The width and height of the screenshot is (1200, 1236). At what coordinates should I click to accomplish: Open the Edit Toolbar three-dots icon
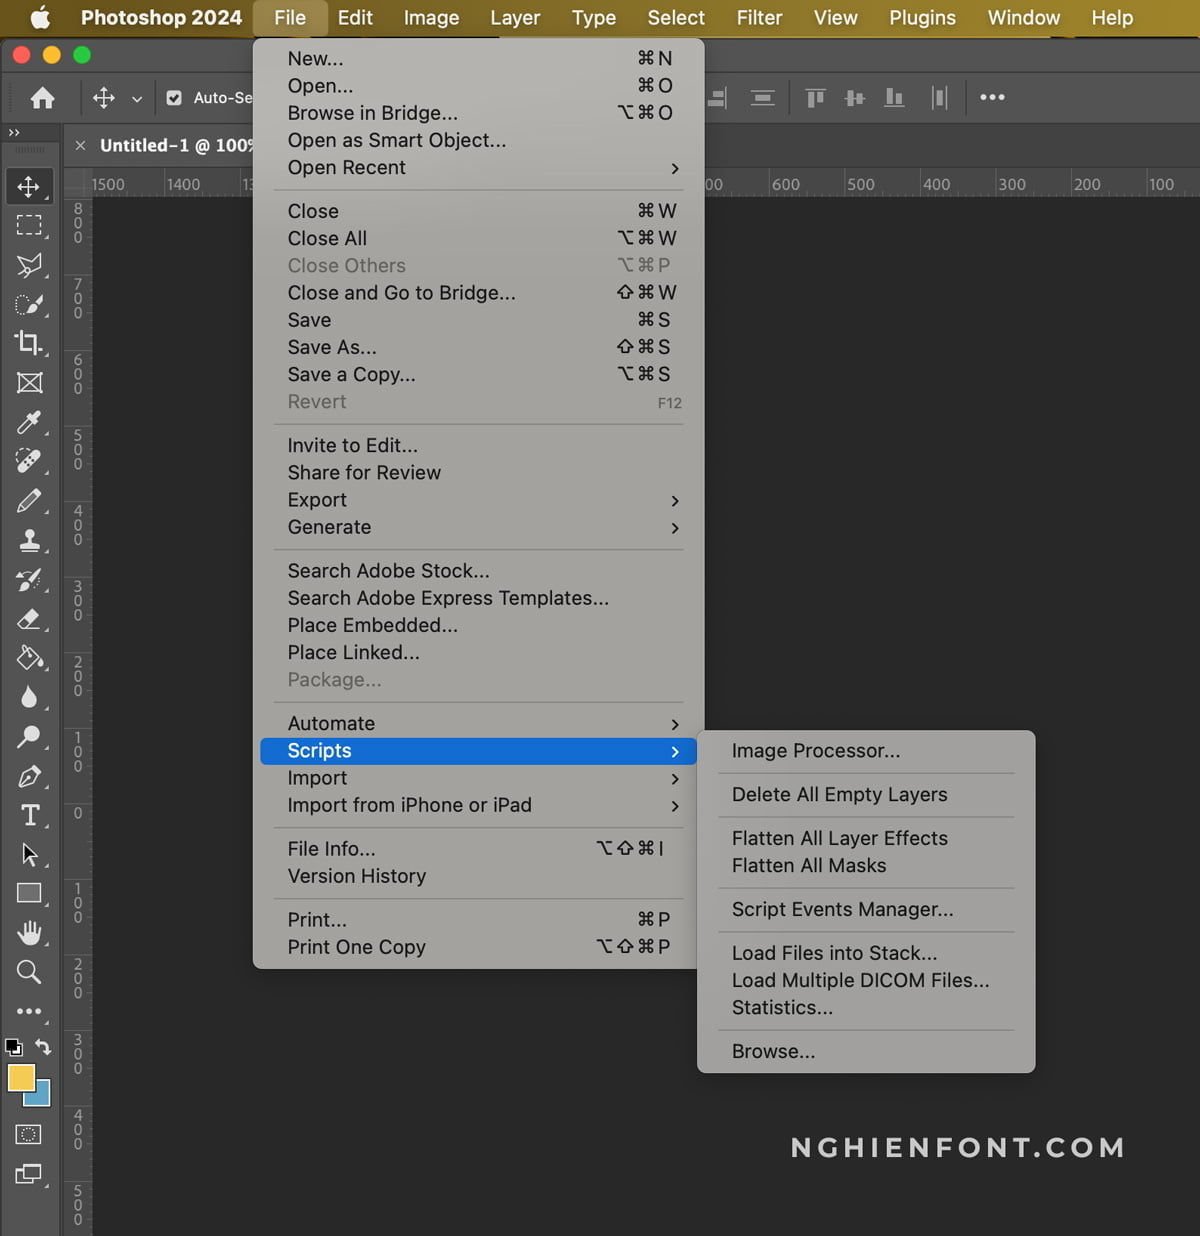tap(29, 1011)
